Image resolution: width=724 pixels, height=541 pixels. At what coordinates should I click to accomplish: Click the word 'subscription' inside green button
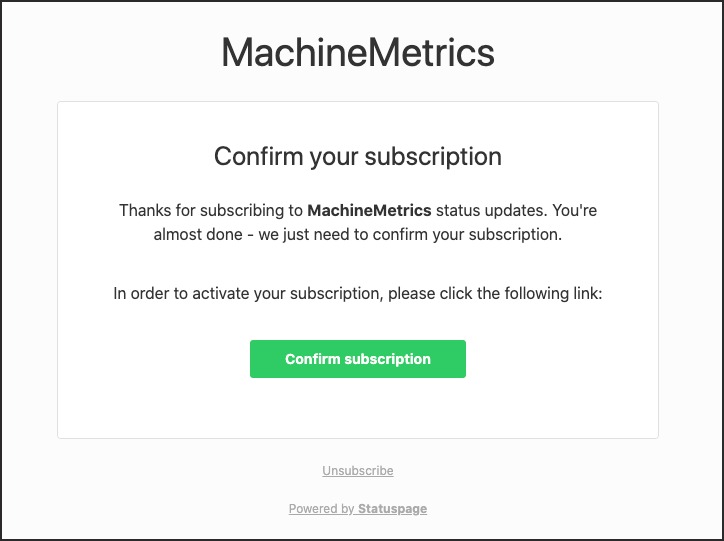pyautogui.click(x=387, y=359)
